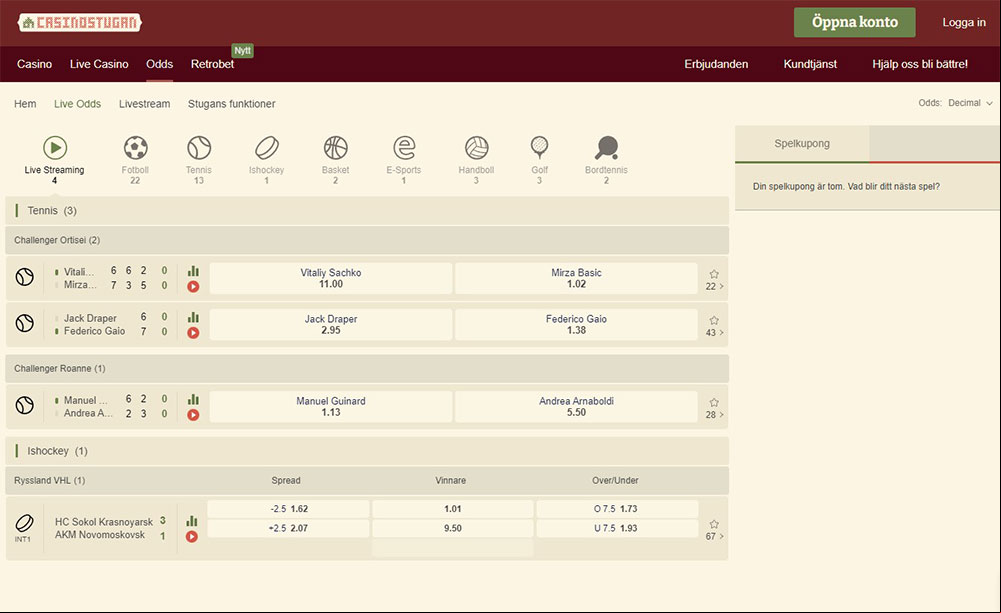Bet on Vitaliy Sachko at 11.00
This screenshot has height=613, width=1001.
click(331, 278)
